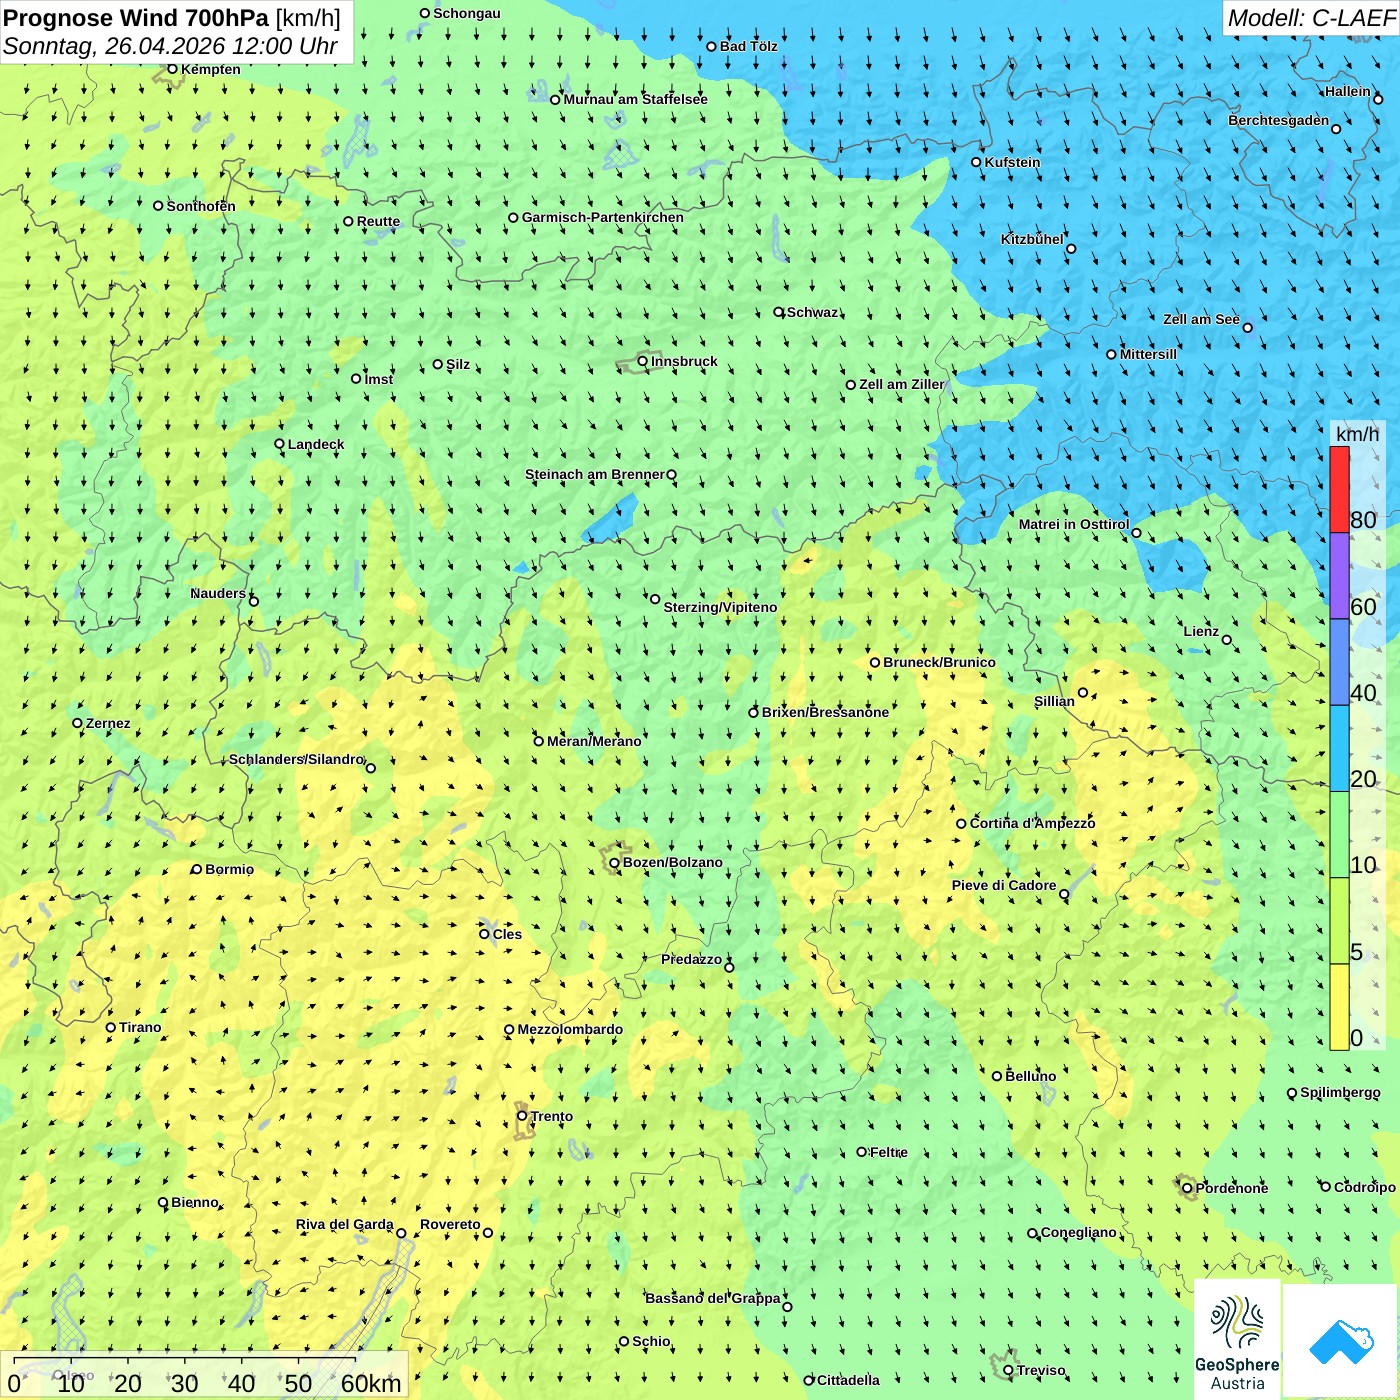Click the "Bormio" city label
This screenshot has height=1400, width=1400.
229,869
